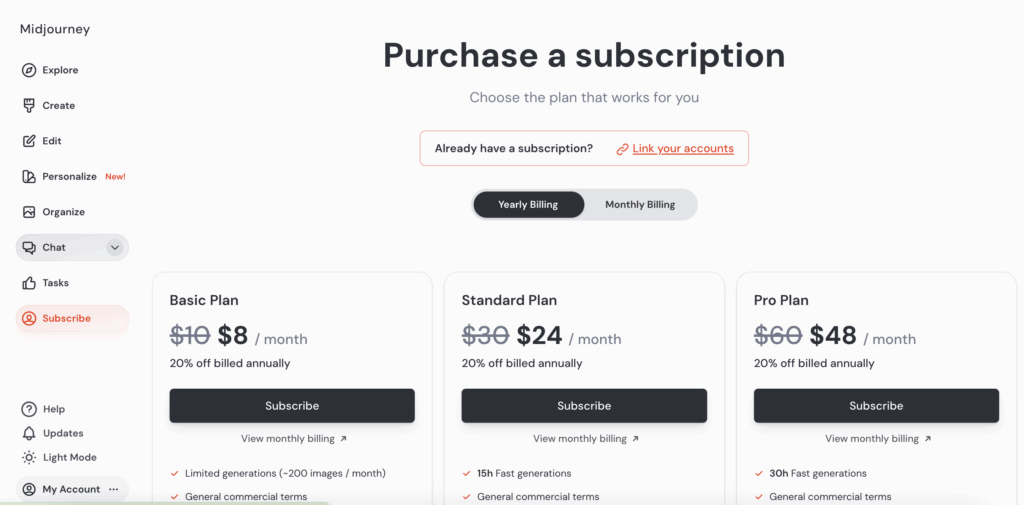Open My Account more options ellipsis
Image resolution: width=1024 pixels, height=505 pixels.
pyautogui.click(x=114, y=489)
